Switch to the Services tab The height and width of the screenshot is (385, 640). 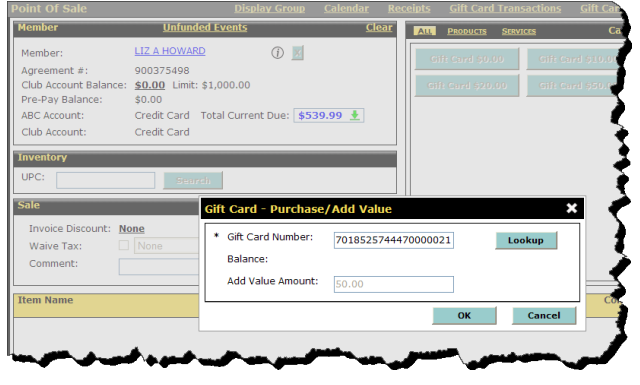click(519, 31)
